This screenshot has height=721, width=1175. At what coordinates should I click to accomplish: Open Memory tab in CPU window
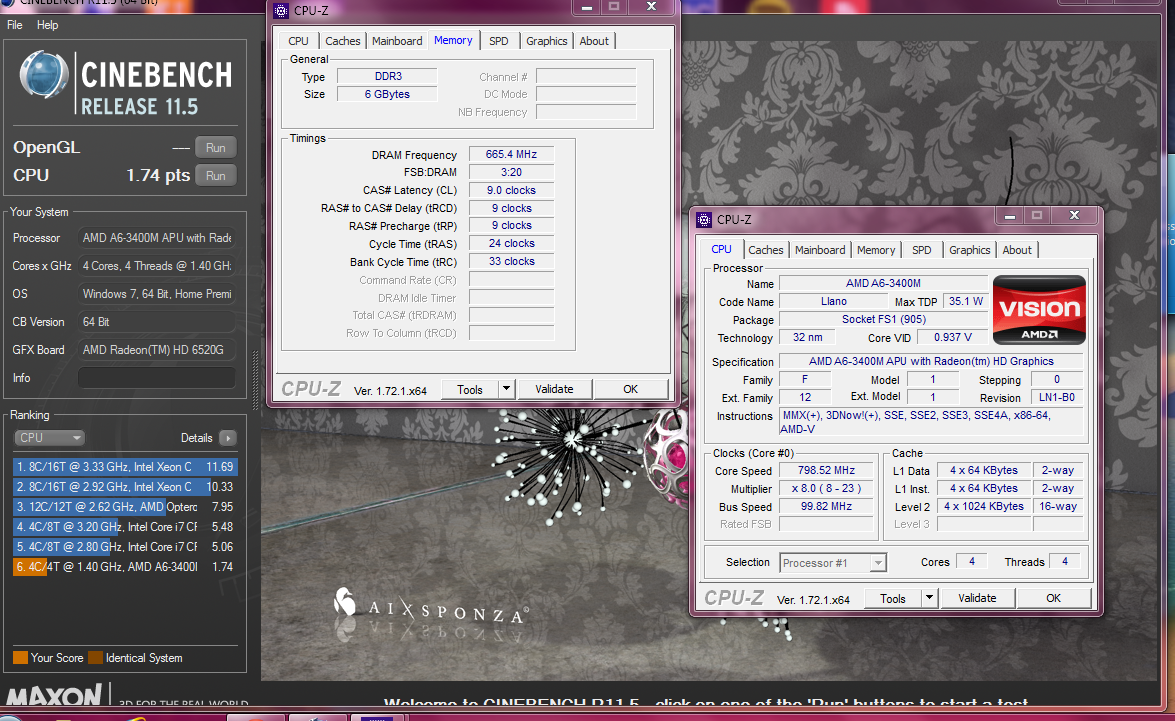coord(876,250)
